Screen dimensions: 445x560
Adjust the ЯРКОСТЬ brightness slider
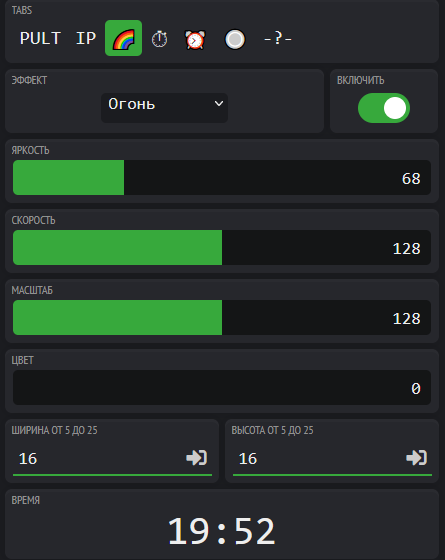(222, 178)
